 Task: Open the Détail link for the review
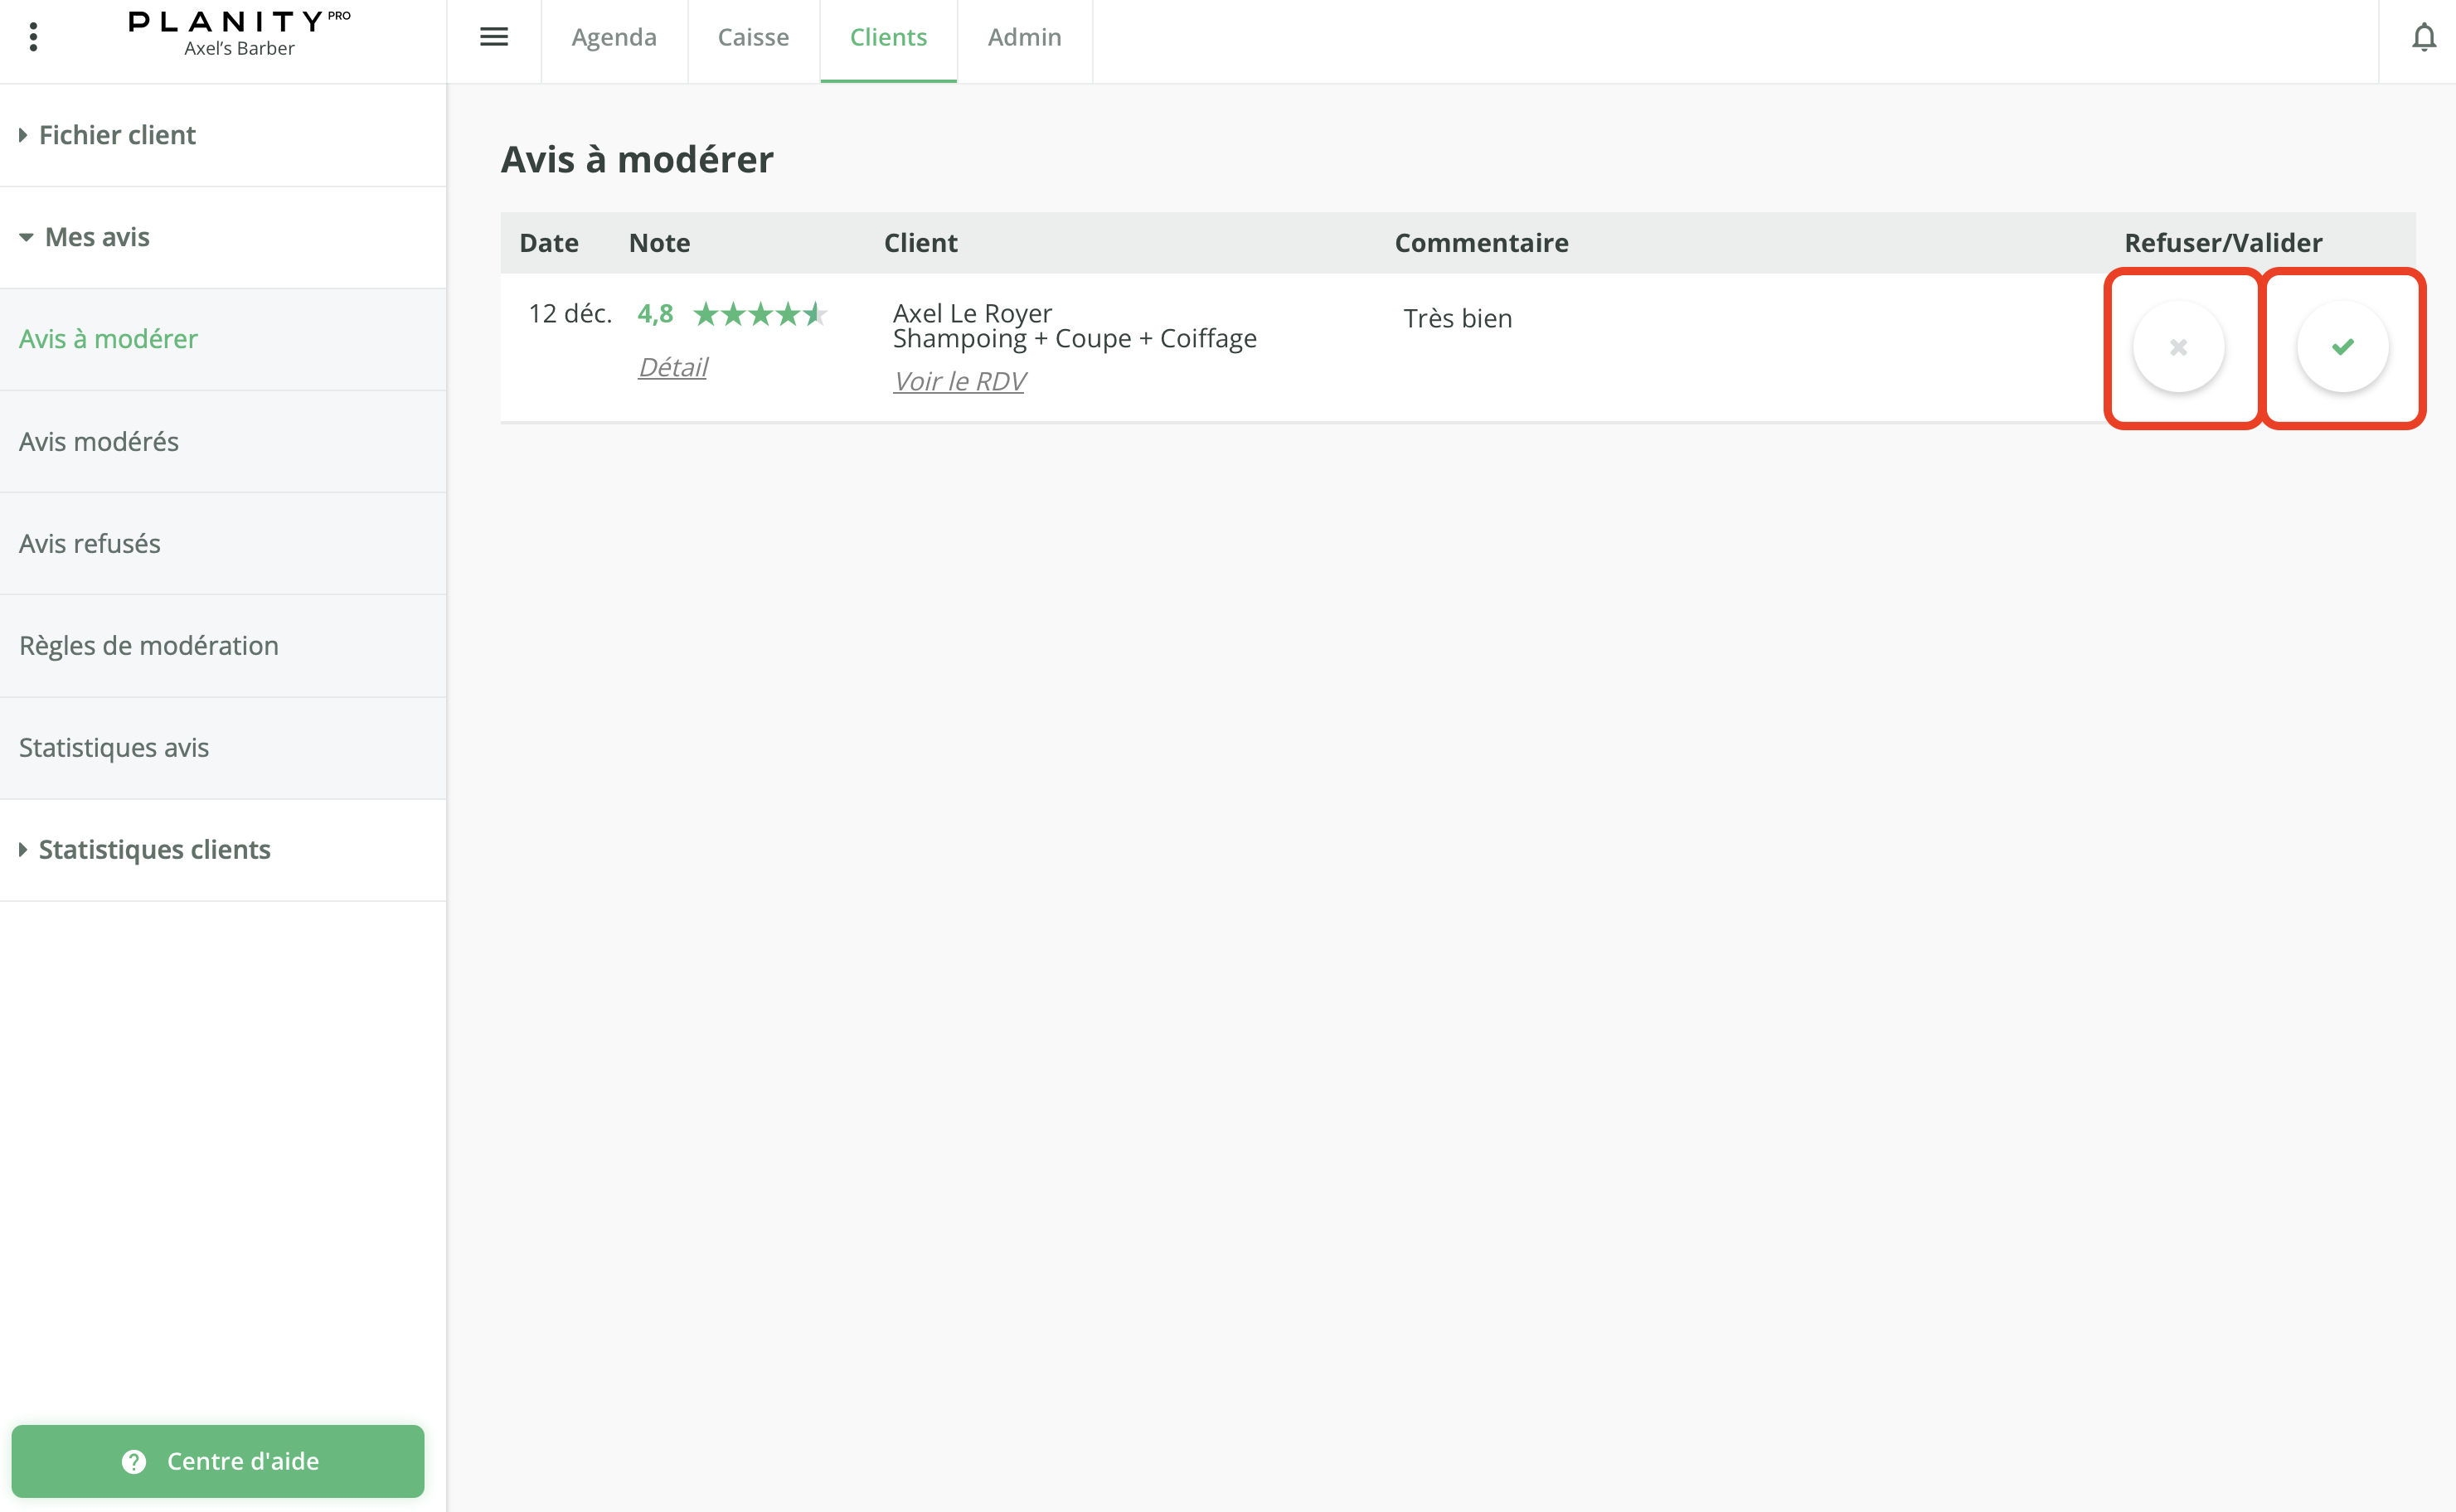pyautogui.click(x=672, y=367)
